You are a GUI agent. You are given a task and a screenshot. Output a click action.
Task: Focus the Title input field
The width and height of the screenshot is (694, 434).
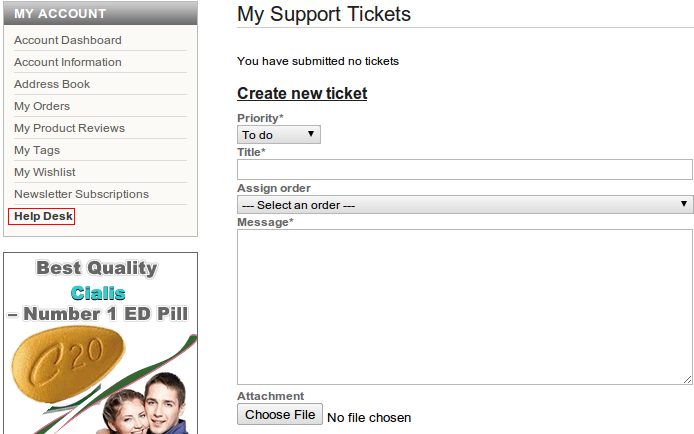[465, 169]
